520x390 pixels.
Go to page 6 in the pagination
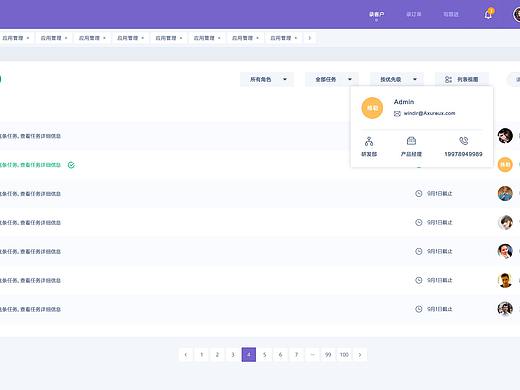(x=280, y=355)
